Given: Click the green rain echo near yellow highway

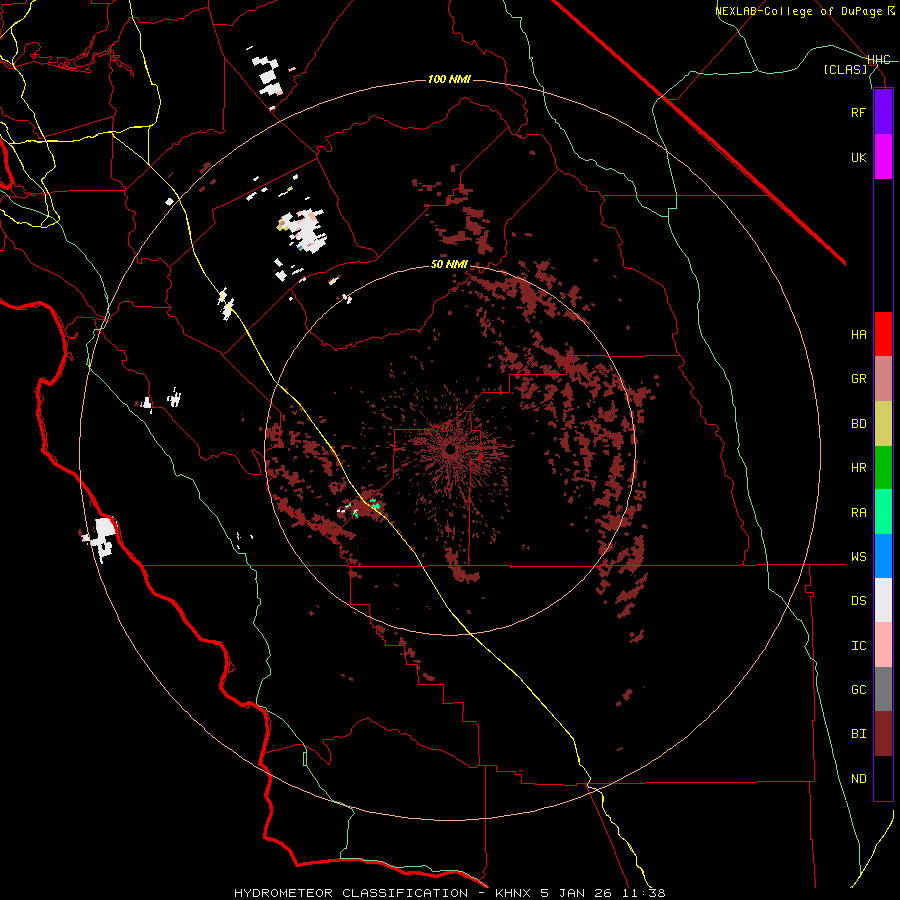Looking at the screenshot, I should [375, 505].
